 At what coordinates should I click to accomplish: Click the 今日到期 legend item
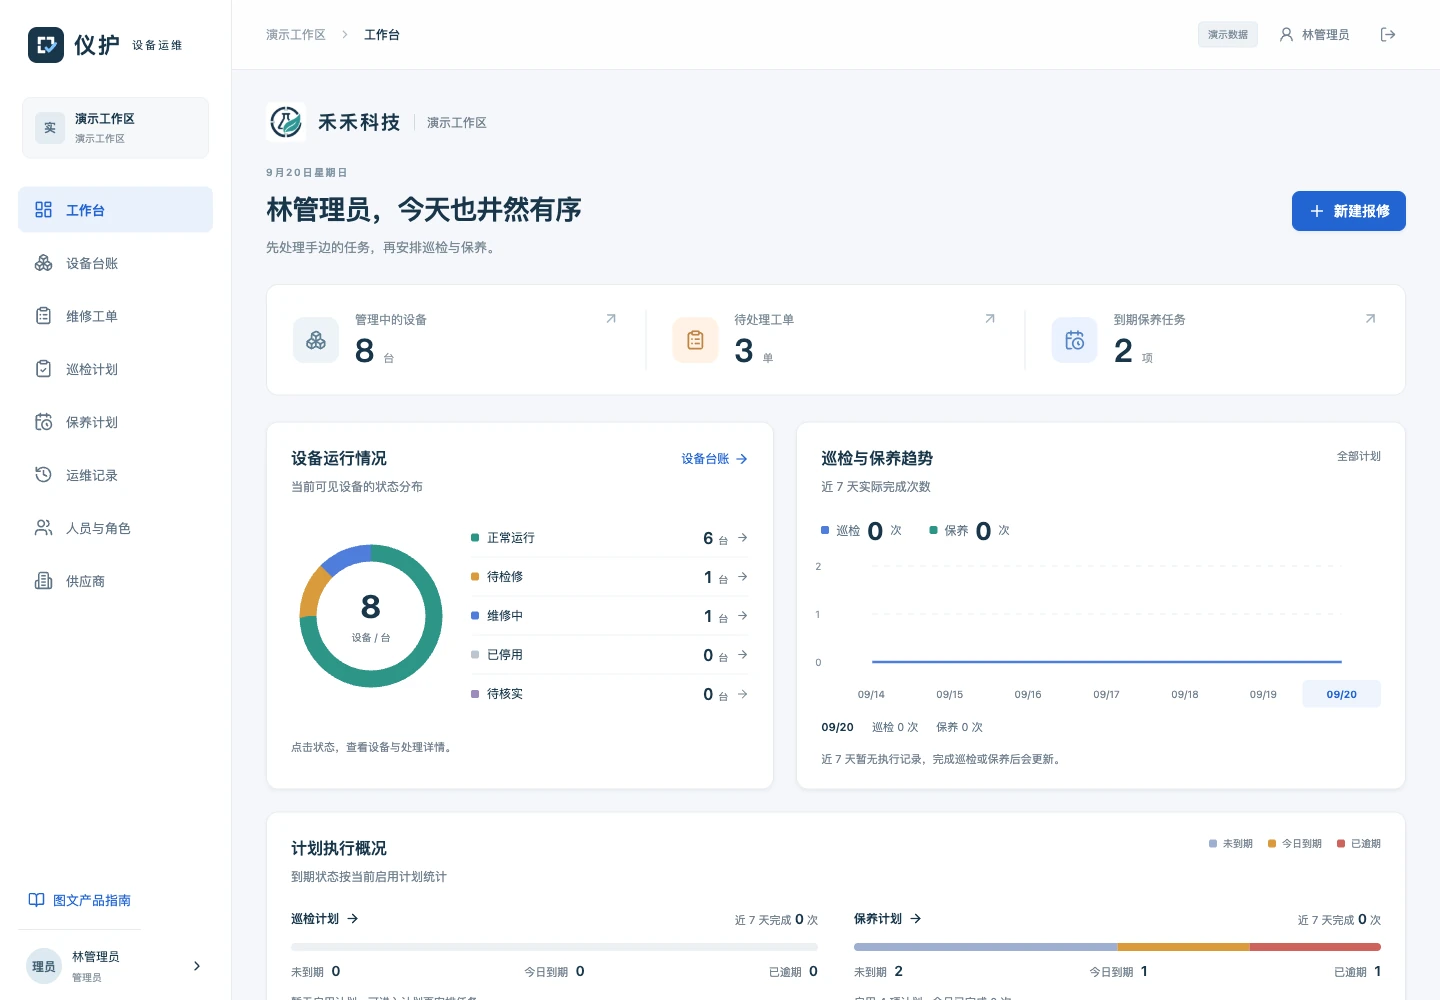(1295, 844)
